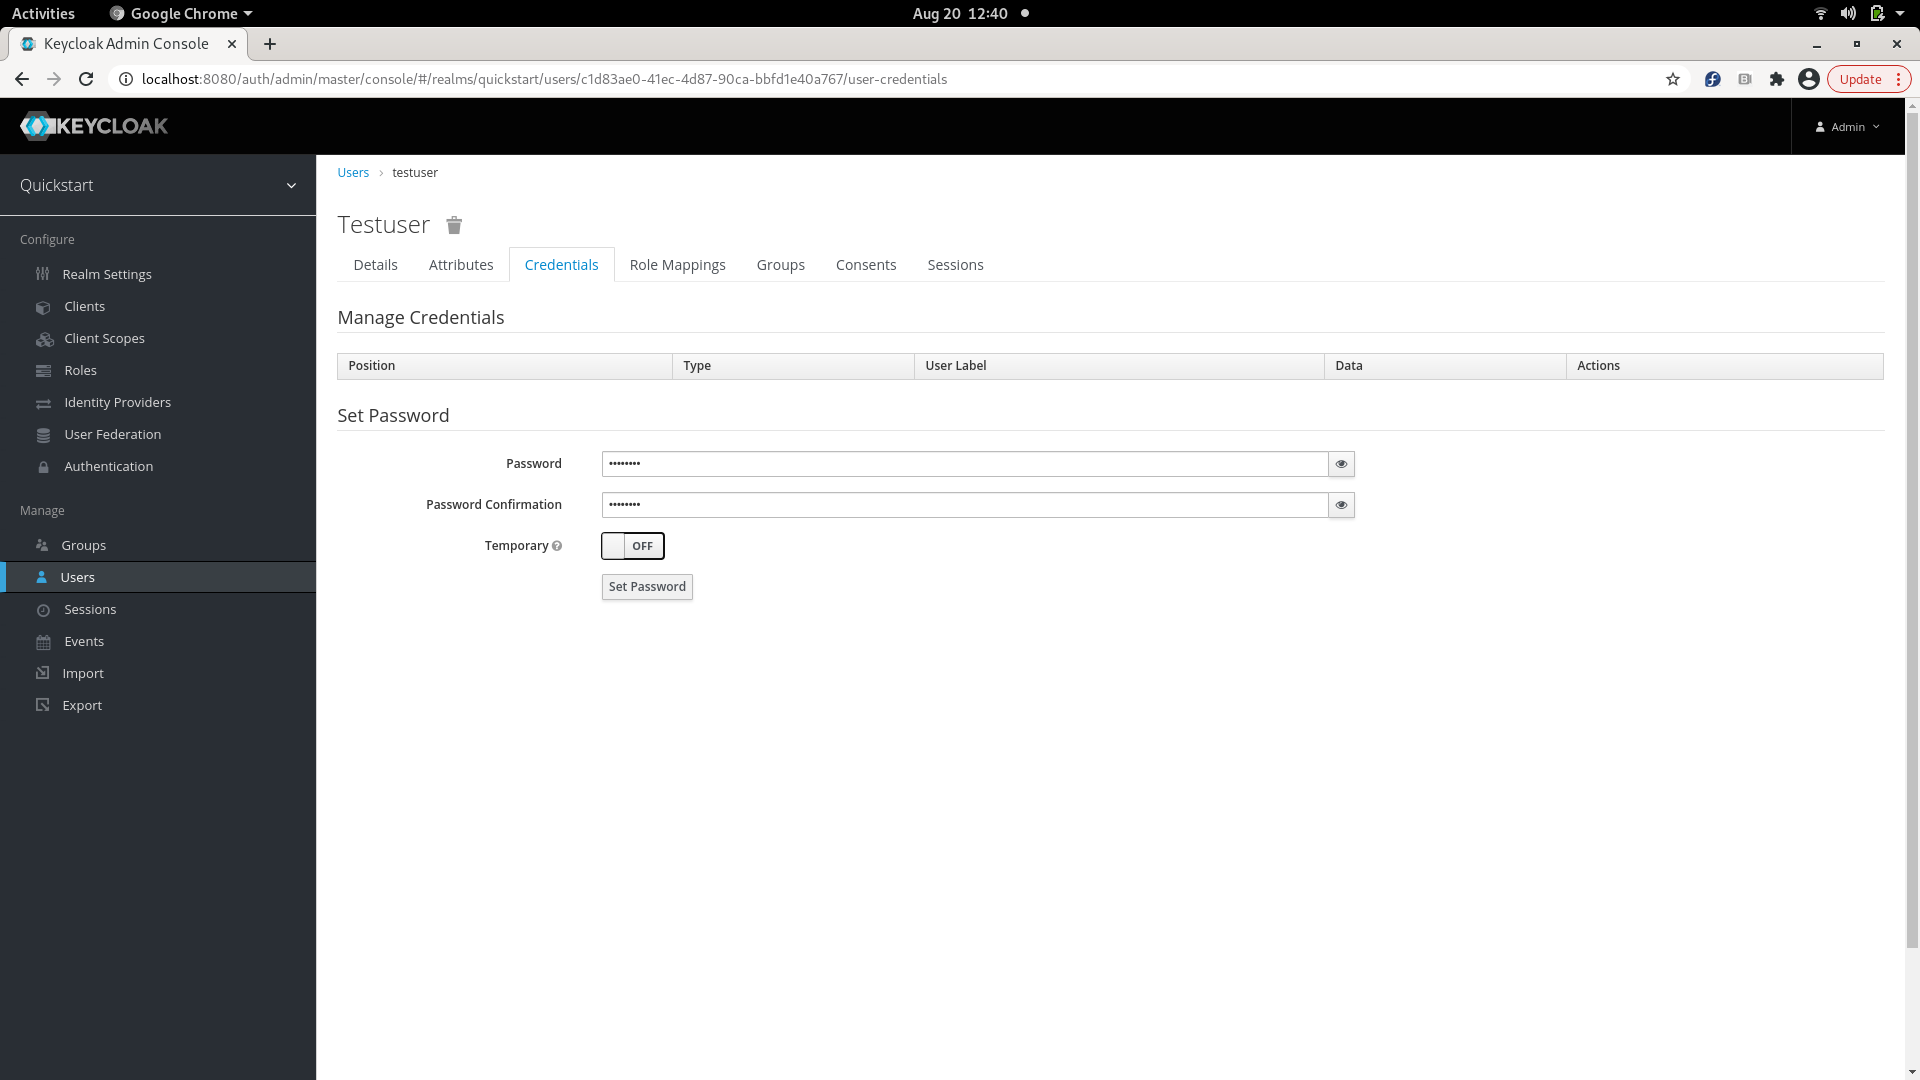Click the Groups sidebar icon
The image size is (1920, 1080).
click(42, 545)
